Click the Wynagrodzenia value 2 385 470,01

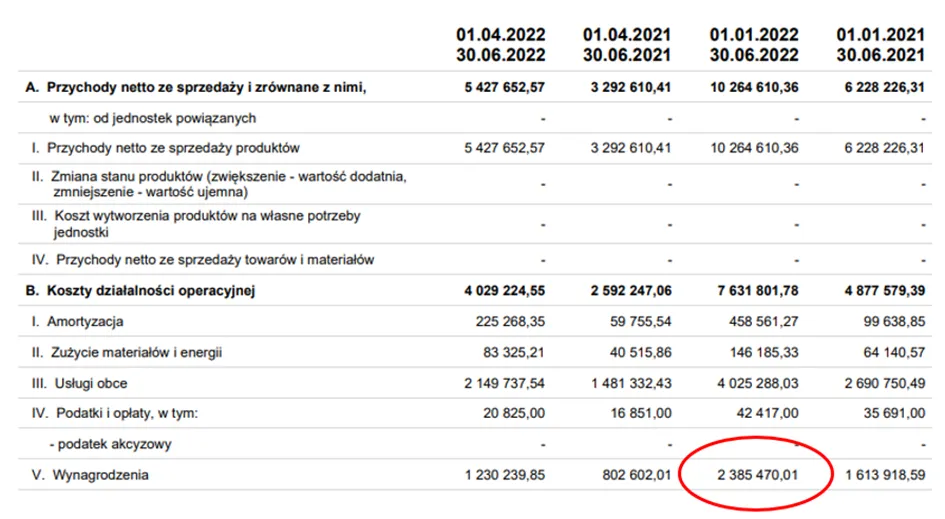coord(758,475)
